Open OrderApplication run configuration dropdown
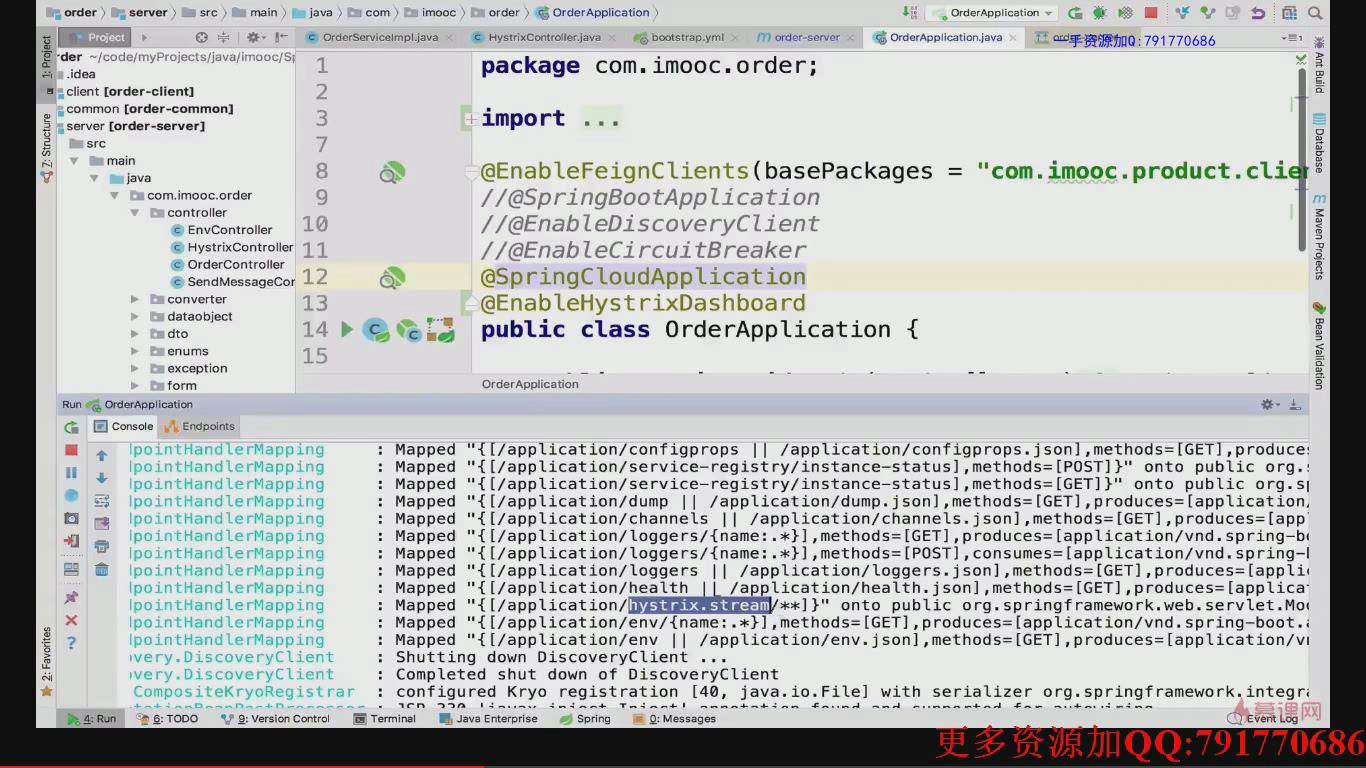Viewport: 1366px width, 768px height. click(992, 13)
